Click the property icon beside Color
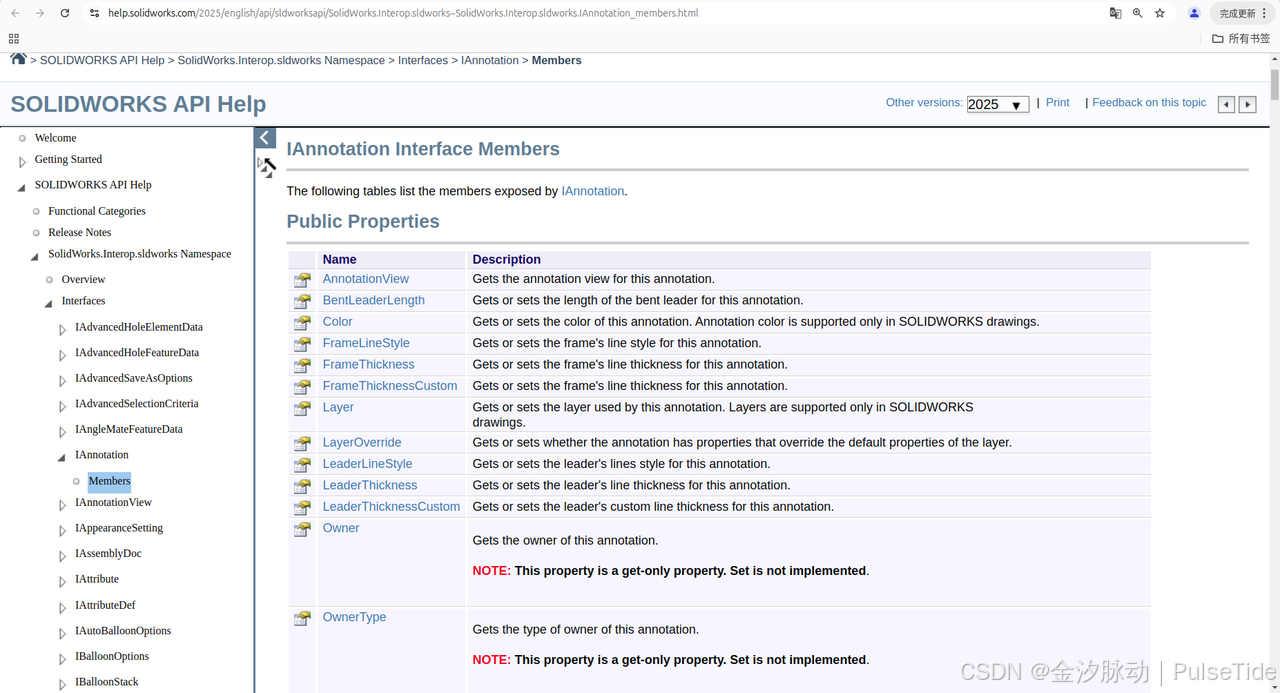The height and width of the screenshot is (693, 1280). (x=302, y=322)
